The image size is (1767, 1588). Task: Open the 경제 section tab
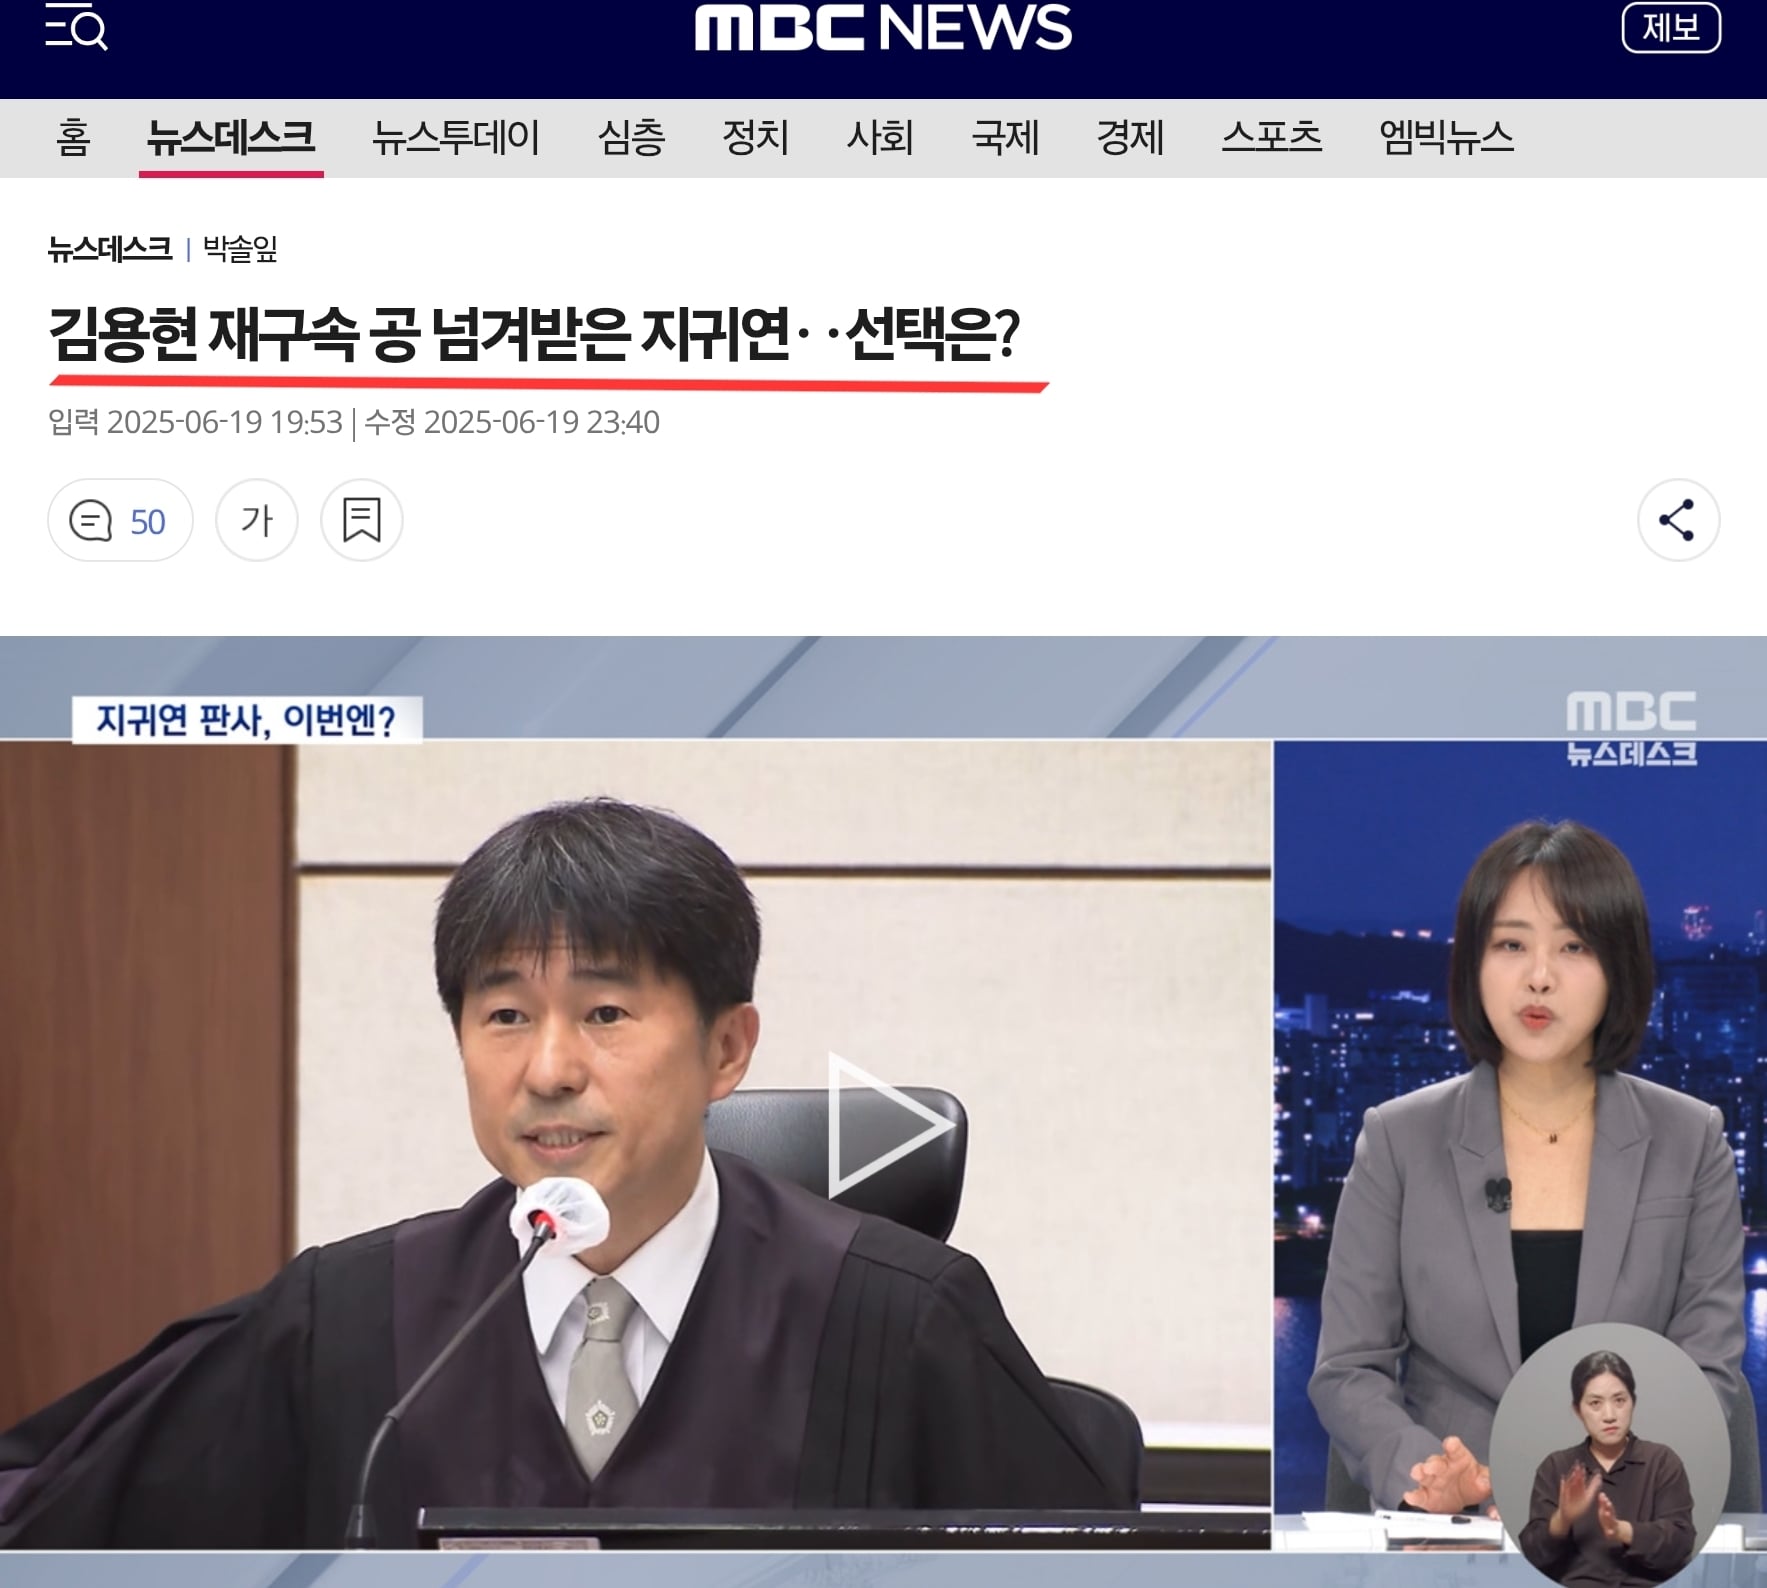tap(1130, 137)
